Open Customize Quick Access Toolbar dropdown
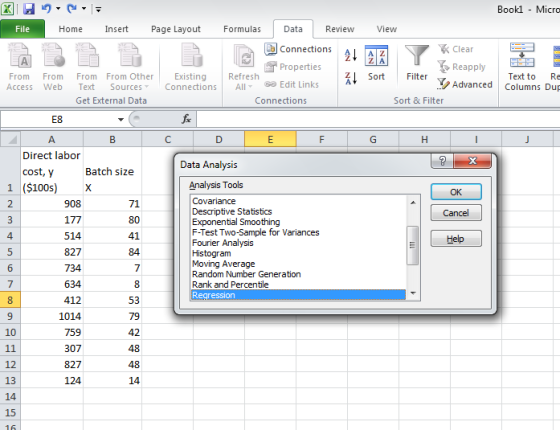This screenshot has height=430, width=560. 98,10
